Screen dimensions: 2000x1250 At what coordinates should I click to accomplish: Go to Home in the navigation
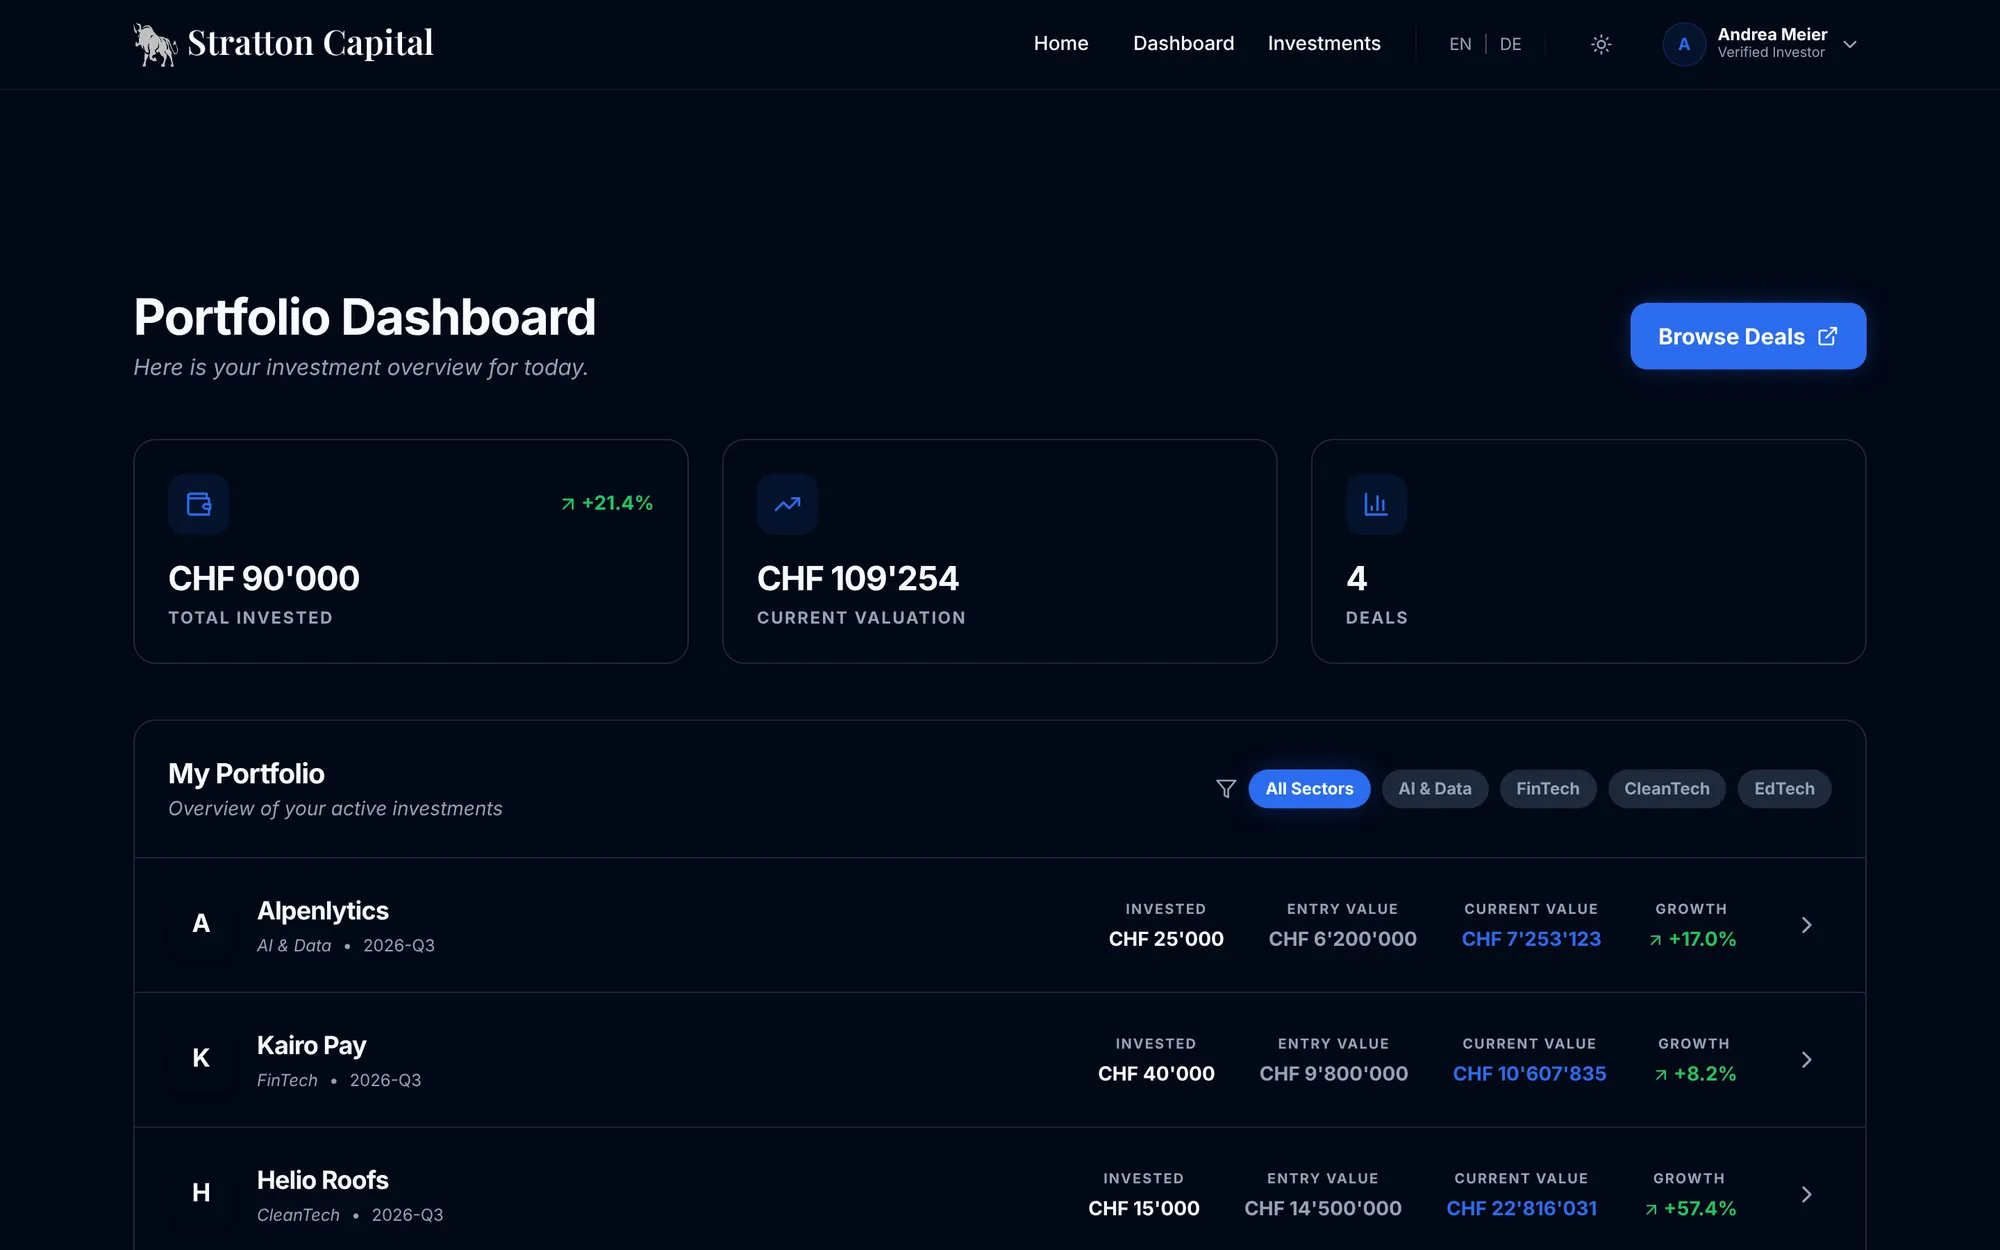[1061, 44]
